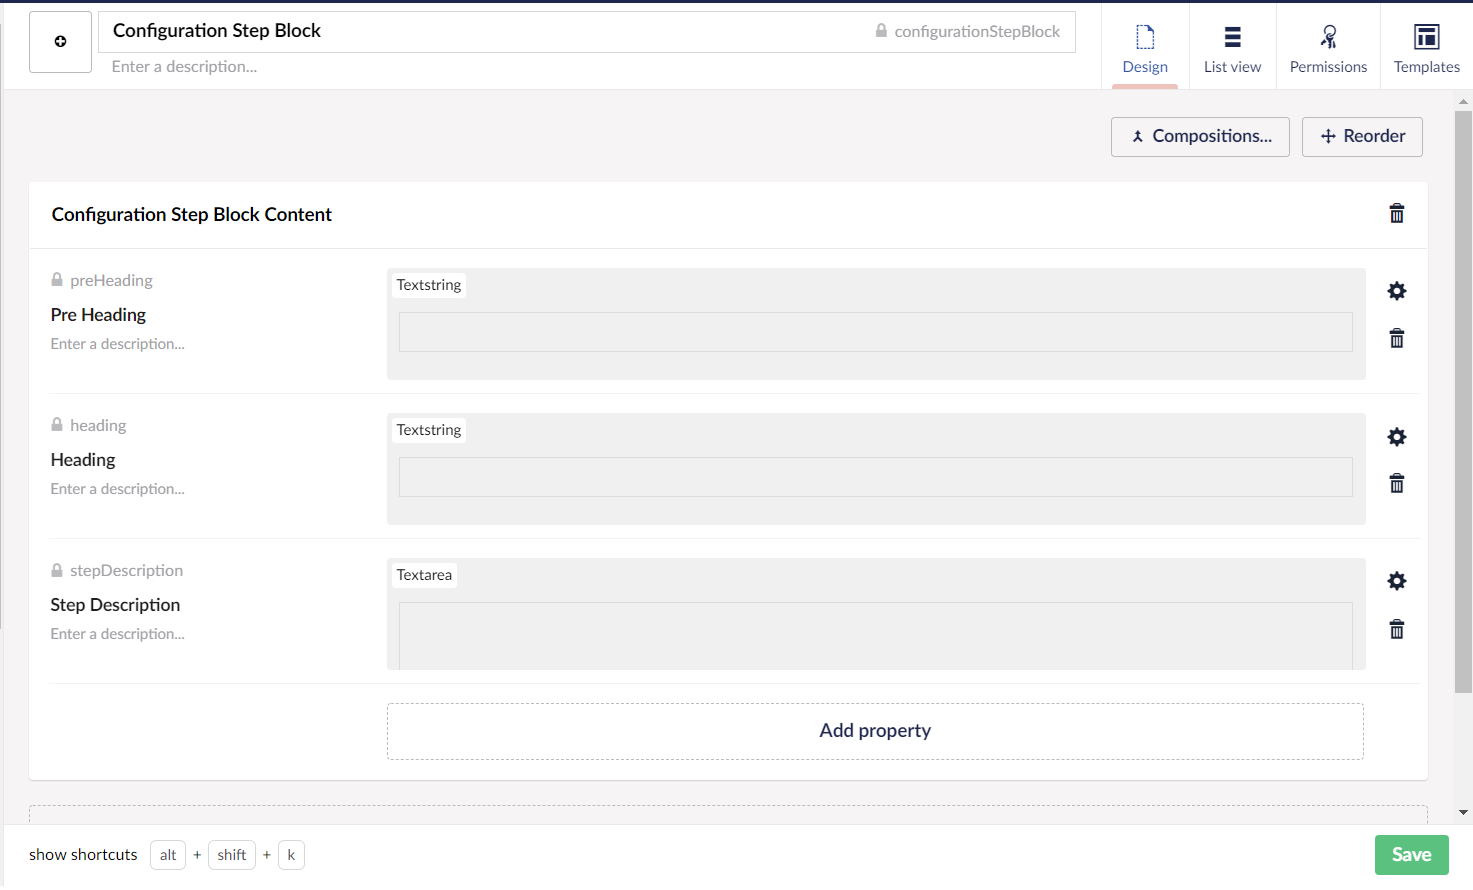Unlock the stepDescription alias lock

pyautogui.click(x=57, y=570)
